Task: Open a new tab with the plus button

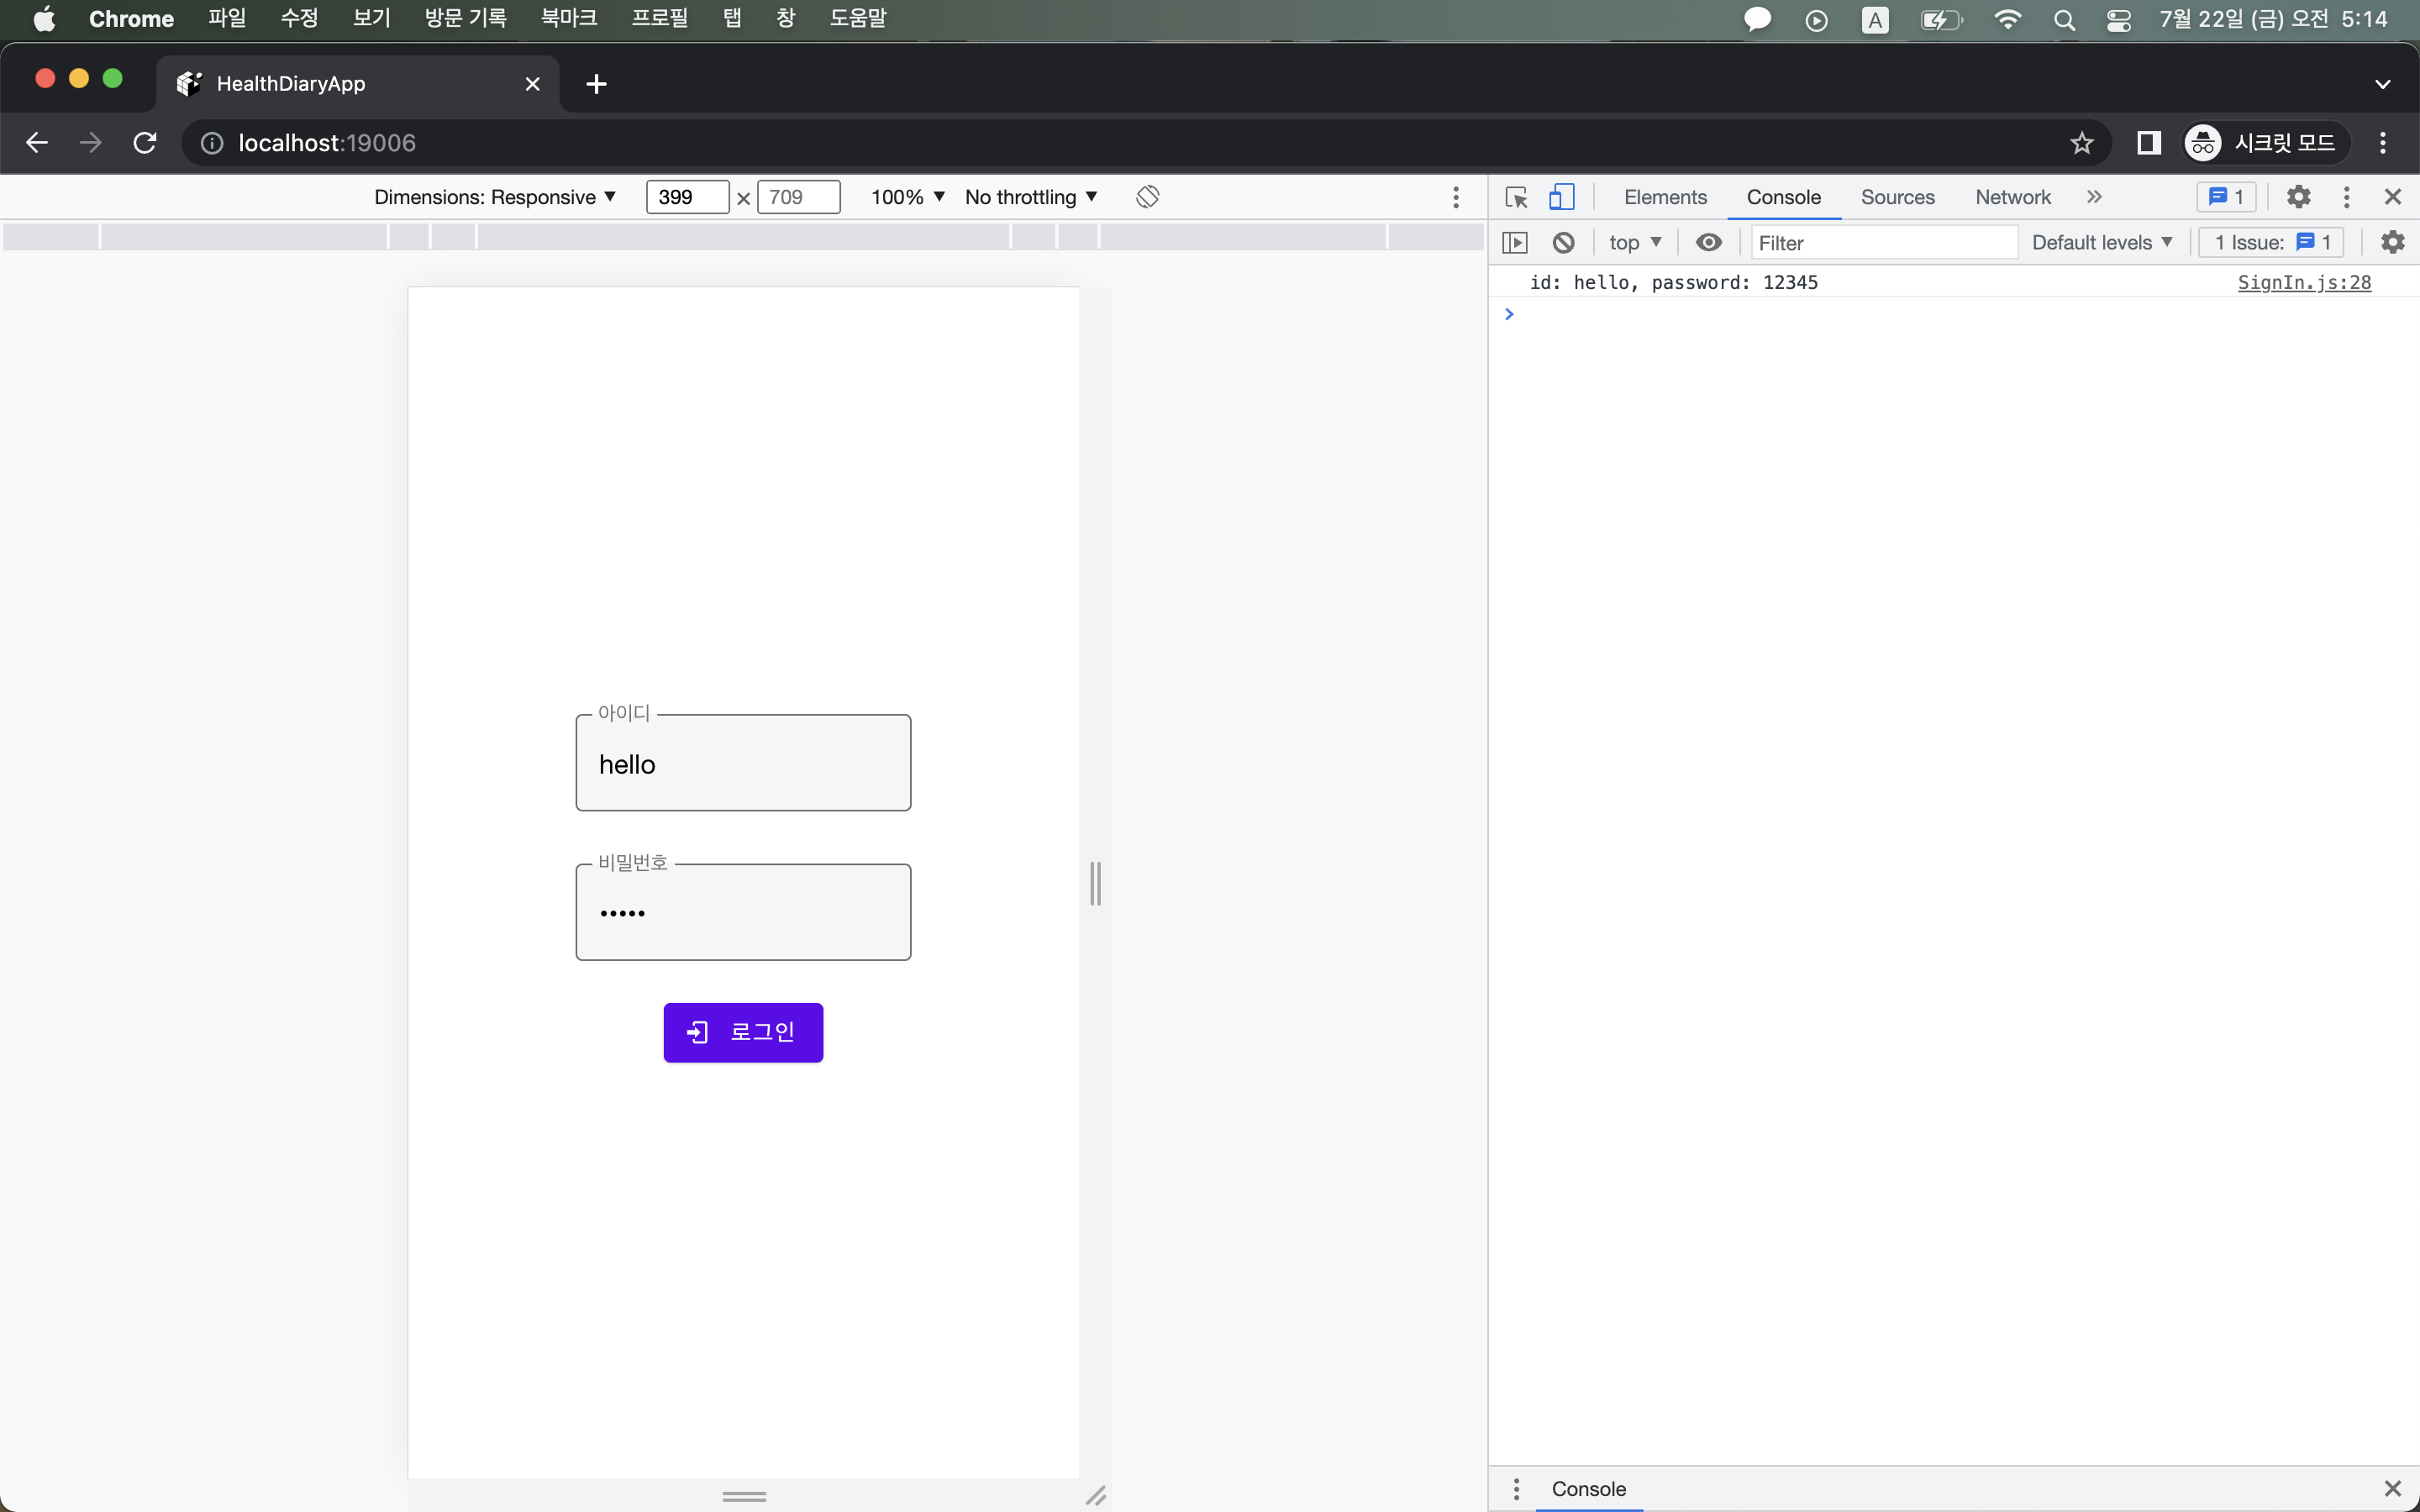Action: [596, 84]
